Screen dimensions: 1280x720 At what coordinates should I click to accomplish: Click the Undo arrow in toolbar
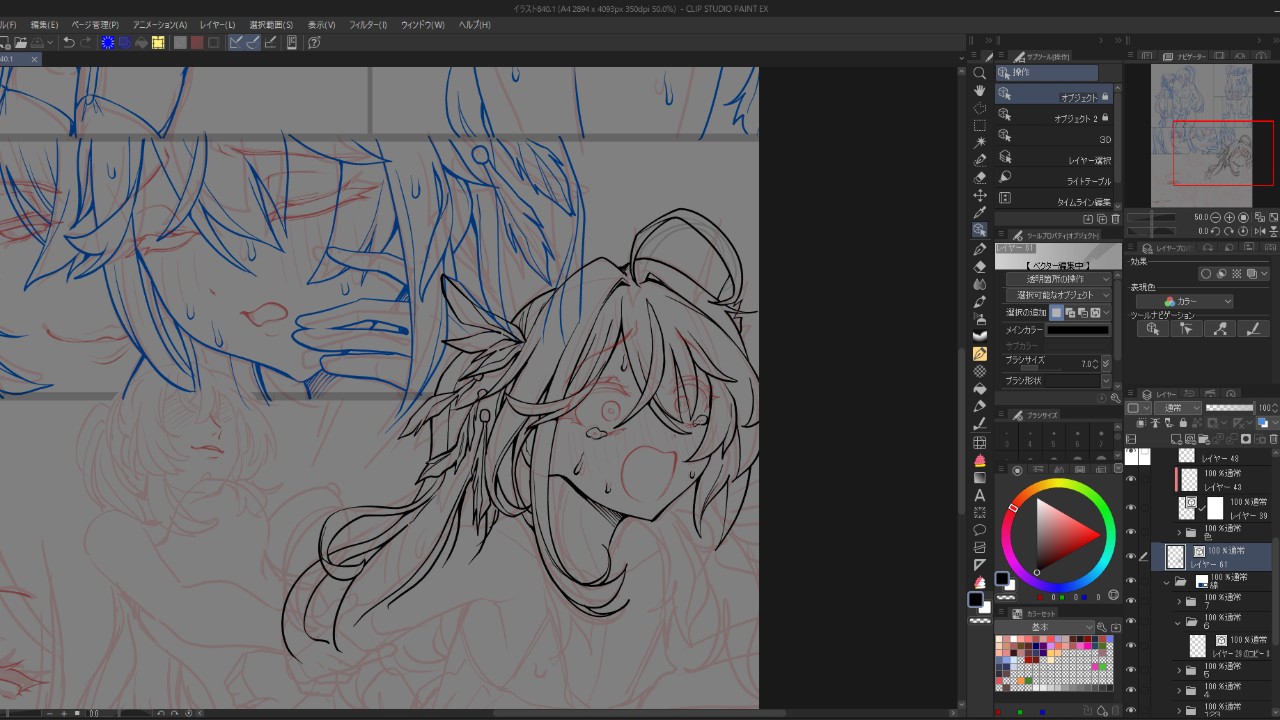tap(68, 42)
